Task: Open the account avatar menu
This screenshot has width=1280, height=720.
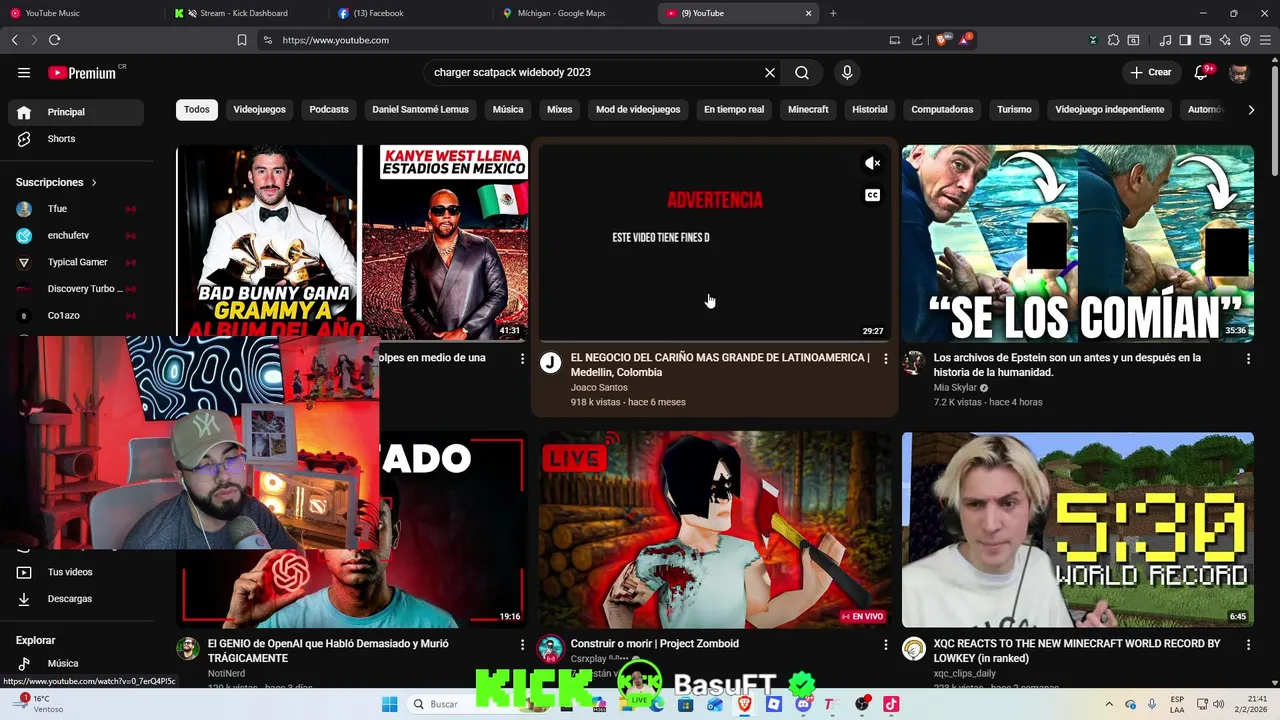Action: pos(1239,73)
